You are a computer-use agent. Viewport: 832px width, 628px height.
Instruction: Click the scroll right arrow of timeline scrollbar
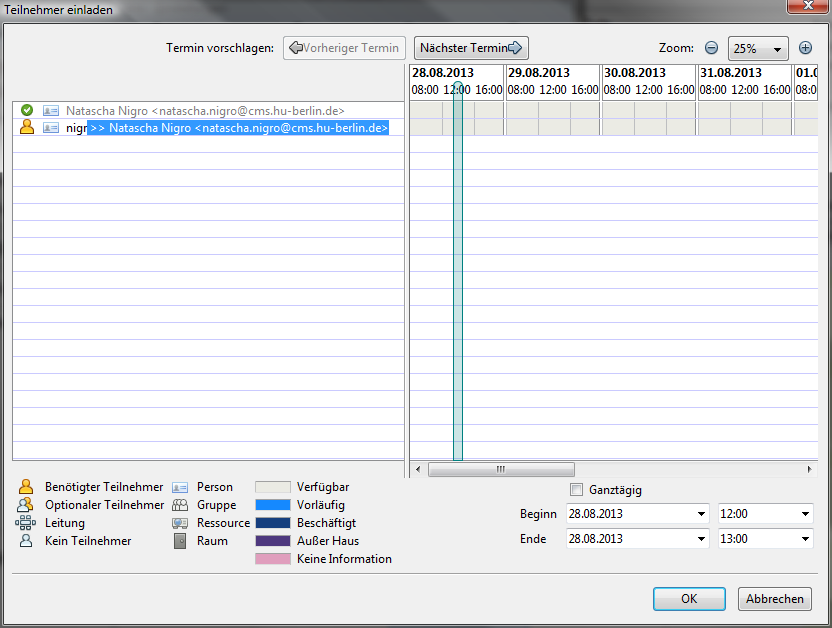point(810,469)
